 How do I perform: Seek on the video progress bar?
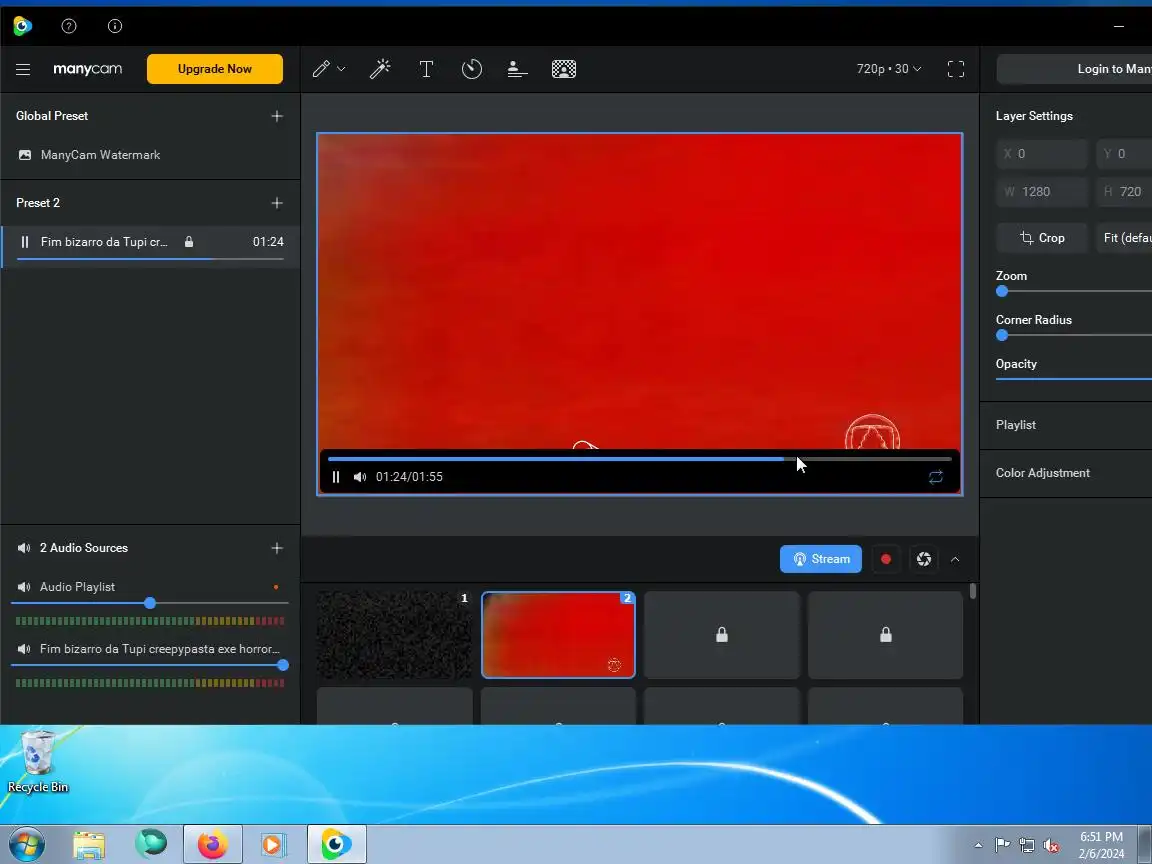point(639,458)
